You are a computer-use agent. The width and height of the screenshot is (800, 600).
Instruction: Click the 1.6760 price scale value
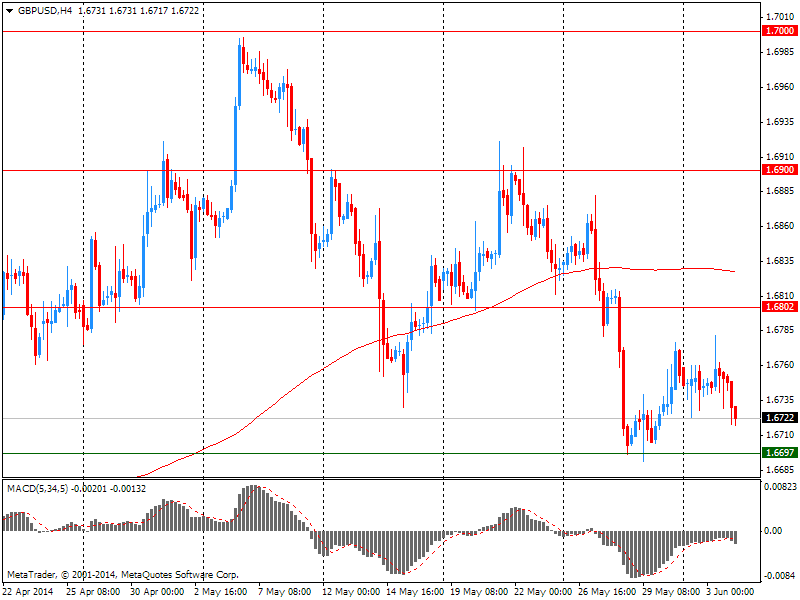click(x=780, y=365)
